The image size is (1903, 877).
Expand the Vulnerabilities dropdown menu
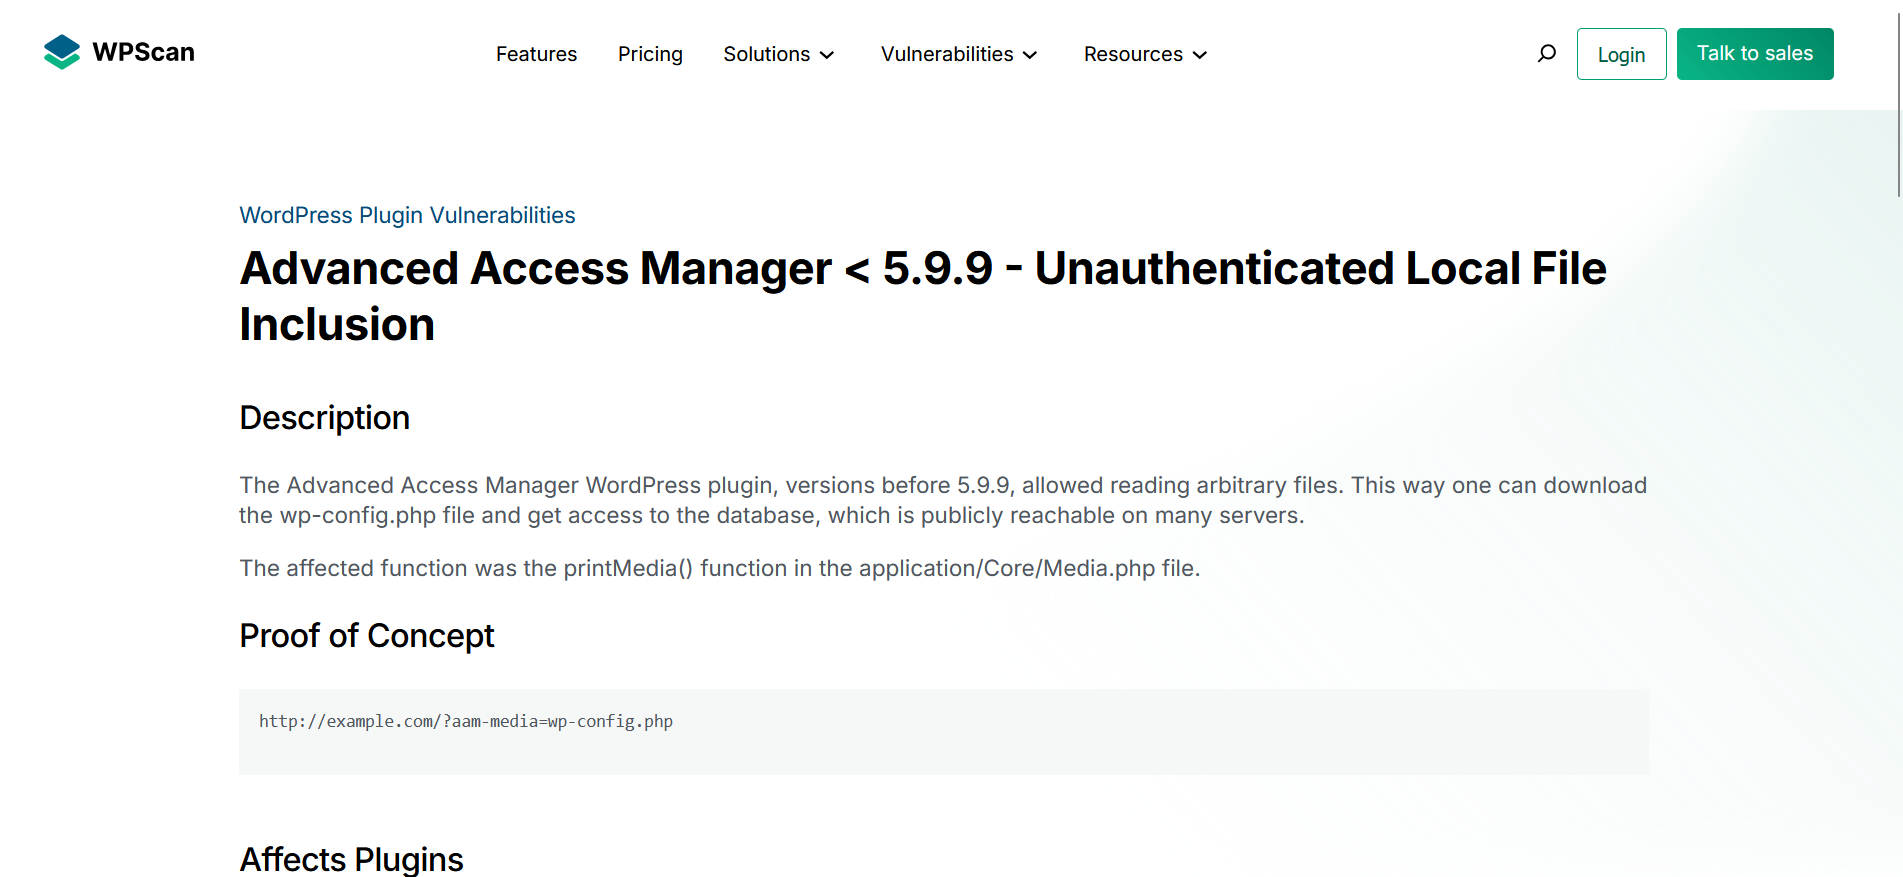(959, 54)
